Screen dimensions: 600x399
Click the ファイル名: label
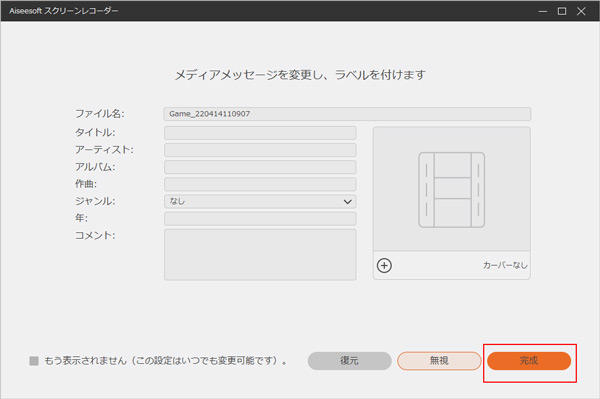[x=99, y=114]
